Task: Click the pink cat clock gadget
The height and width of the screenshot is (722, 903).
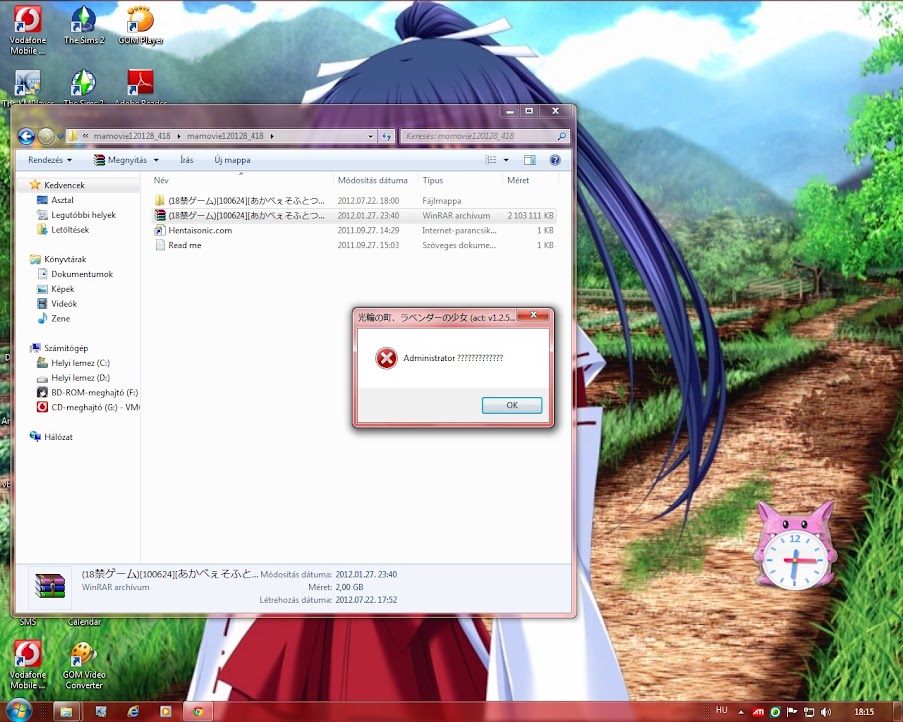Action: (795, 547)
